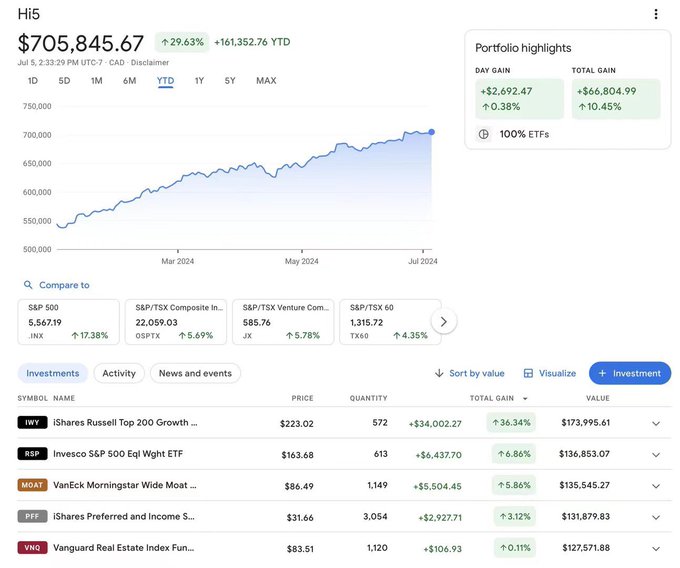Click the Day Gain +$2,692.47 box

point(520,99)
